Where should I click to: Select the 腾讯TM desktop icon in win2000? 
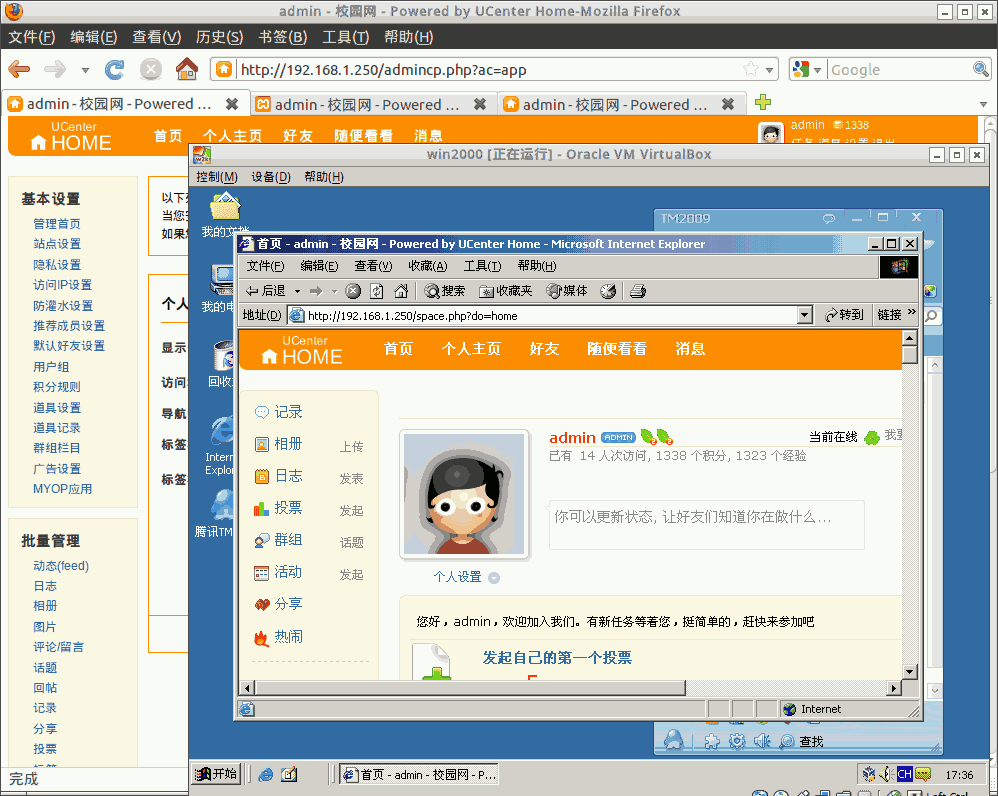tap(215, 513)
